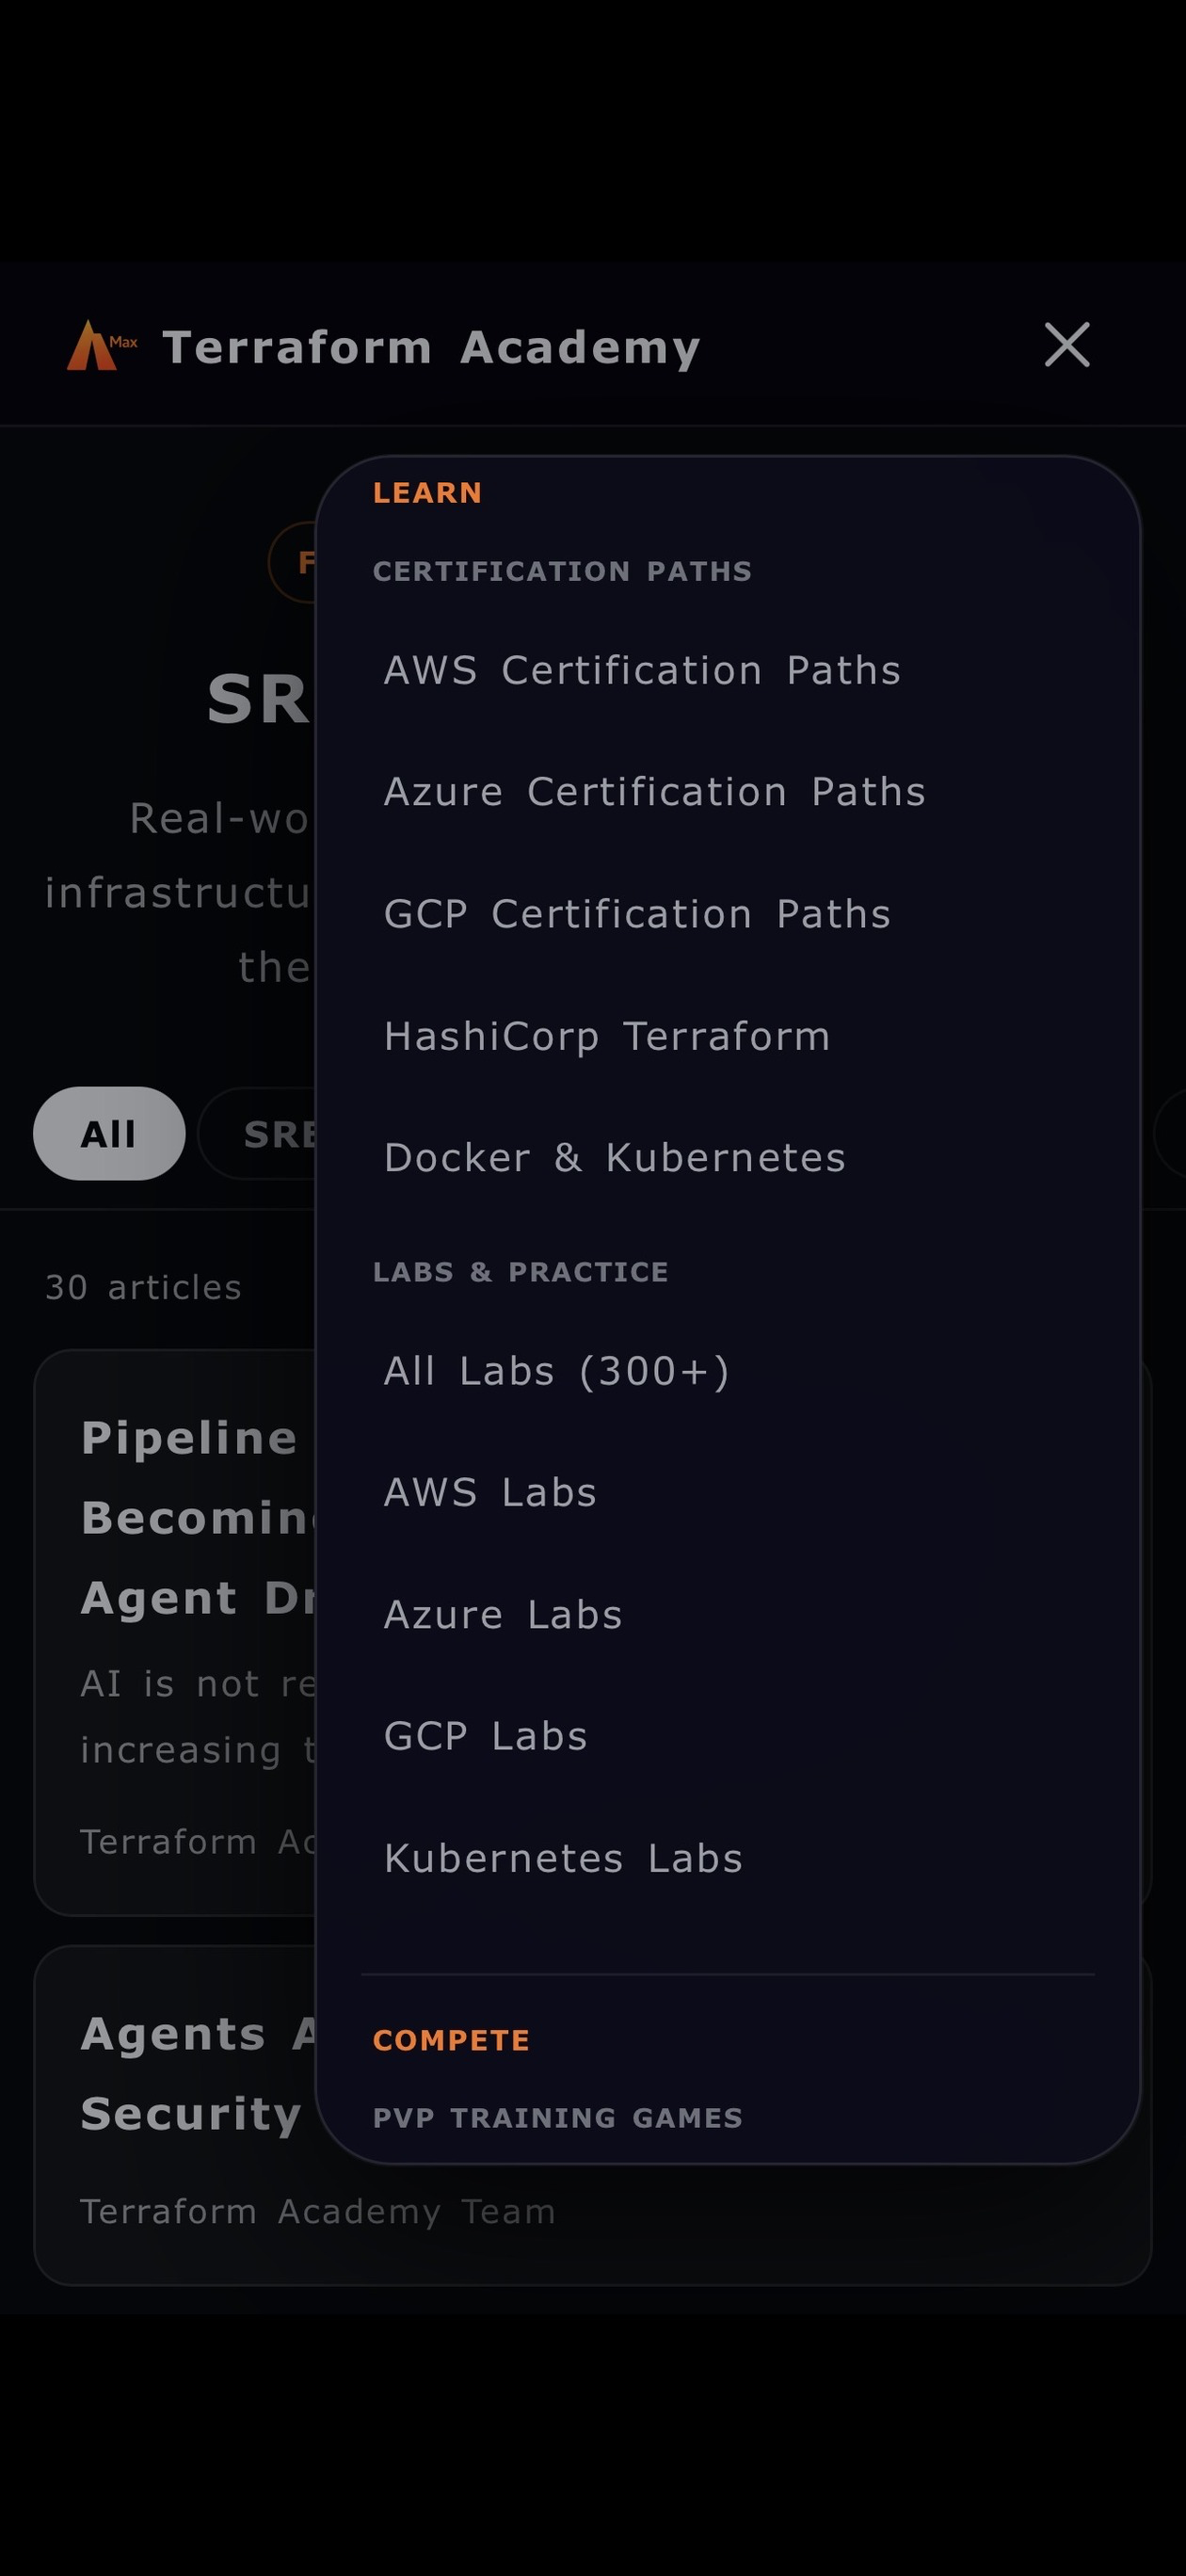Click the PVP TRAINING GAMES subheading
The height and width of the screenshot is (2576, 1186).
[557, 2118]
